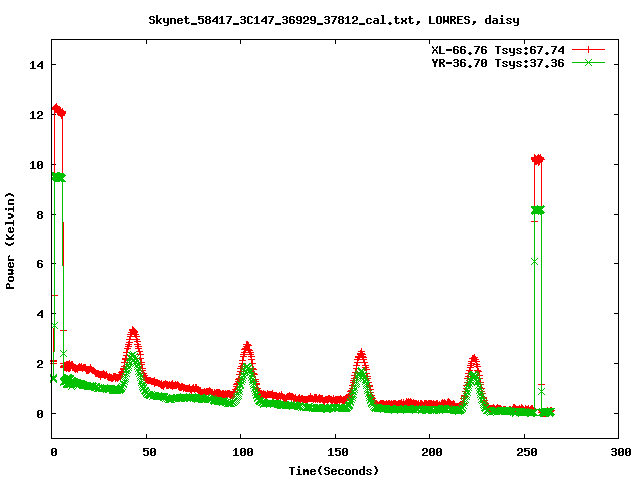Click the y-axis tick label 8

pos(40,215)
